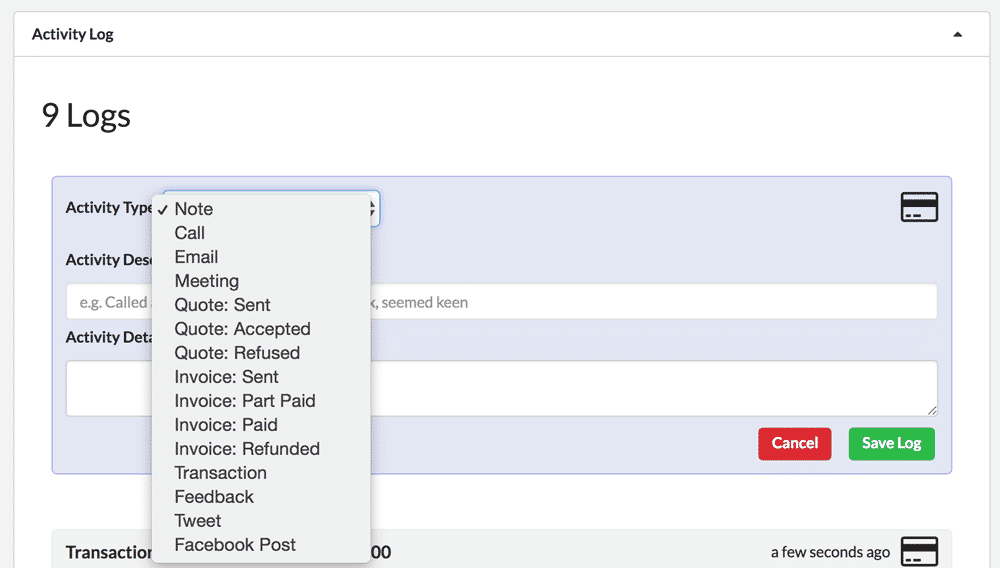The image size is (1000, 568).
Task: Choose Email from the Activity Type list
Action: (261, 257)
